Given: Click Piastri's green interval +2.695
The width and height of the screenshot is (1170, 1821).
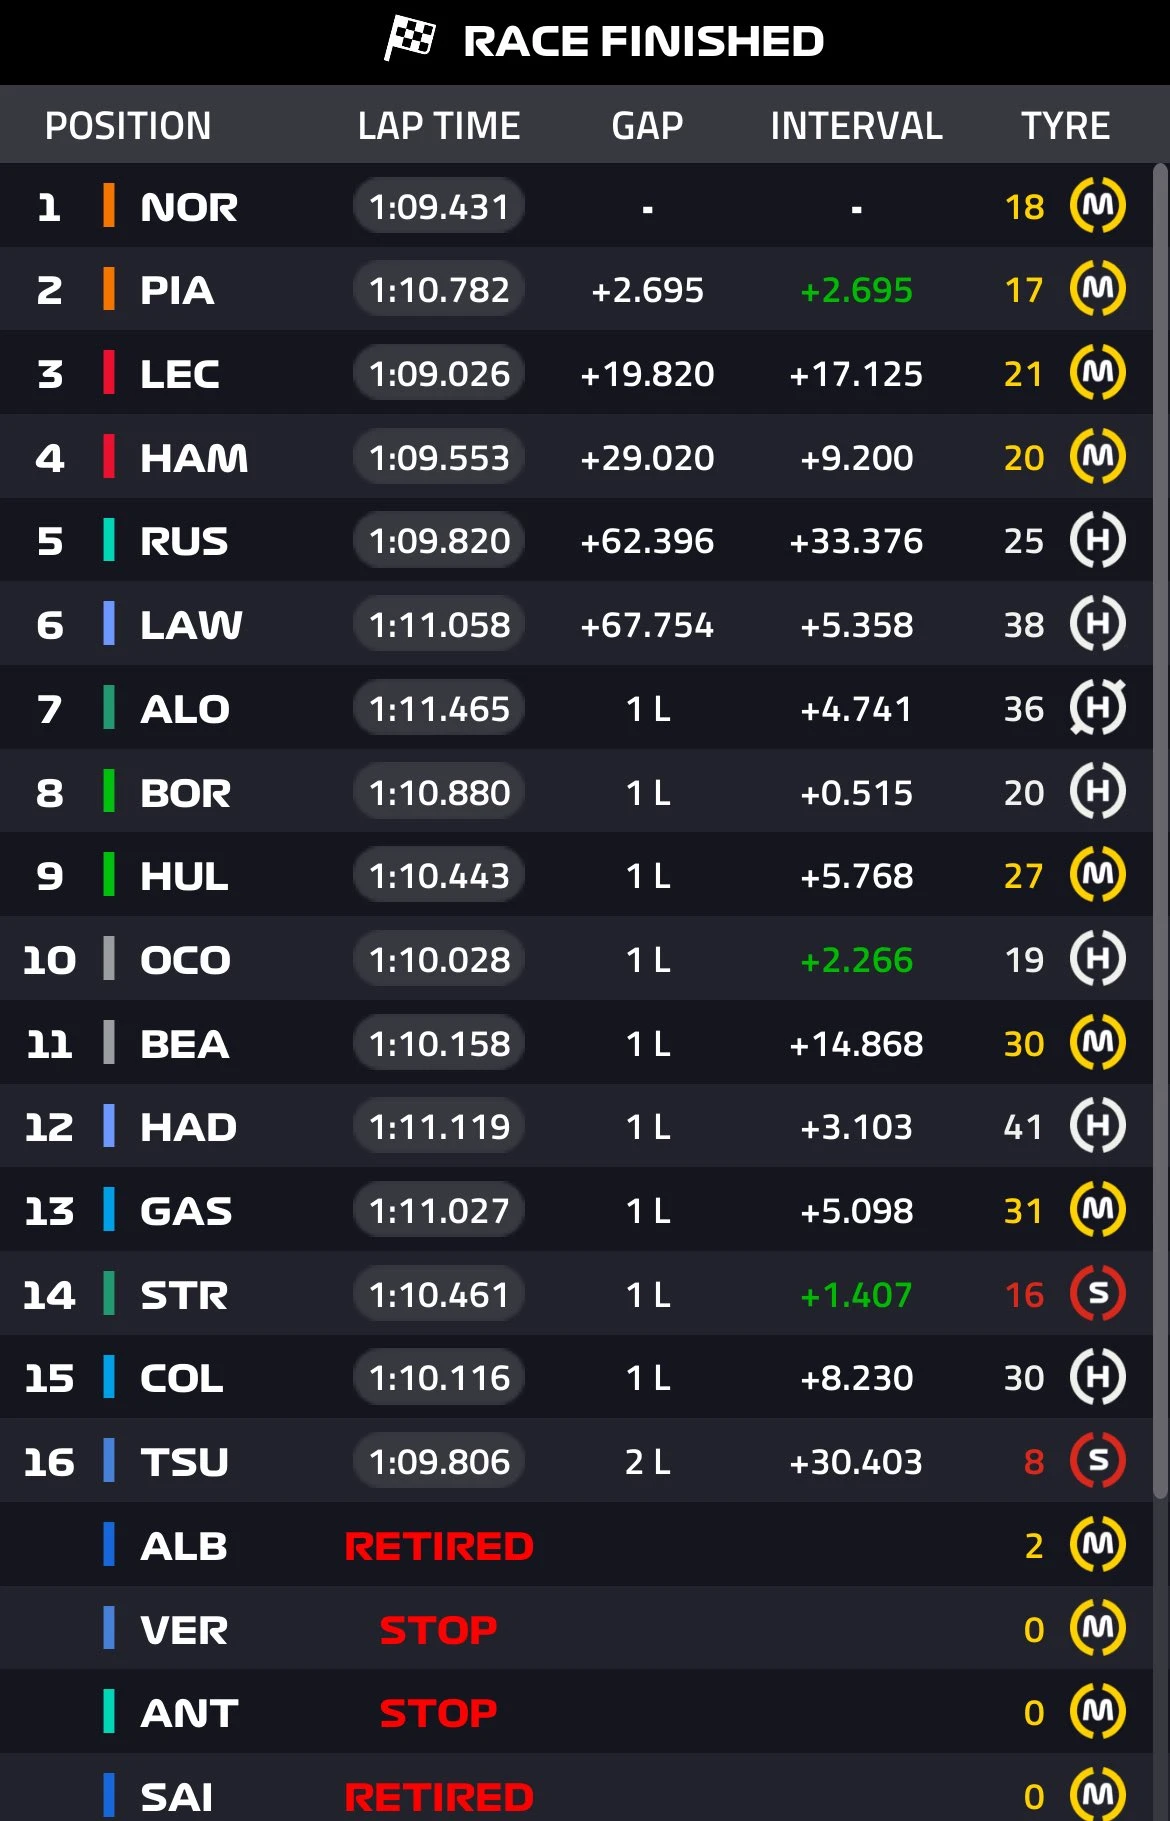Looking at the screenshot, I should point(856,290).
